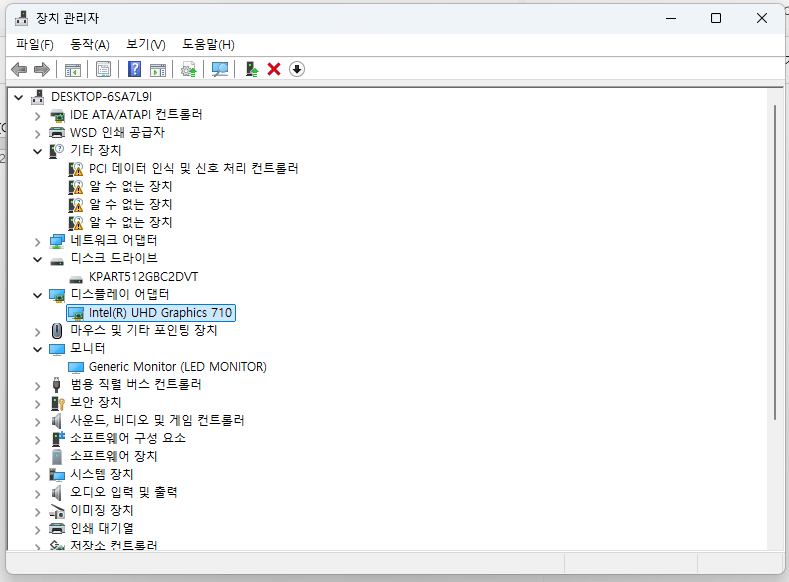Collapse the 기타 장치 category
Image resolution: width=789 pixels, height=582 pixels.
coord(38,151)
